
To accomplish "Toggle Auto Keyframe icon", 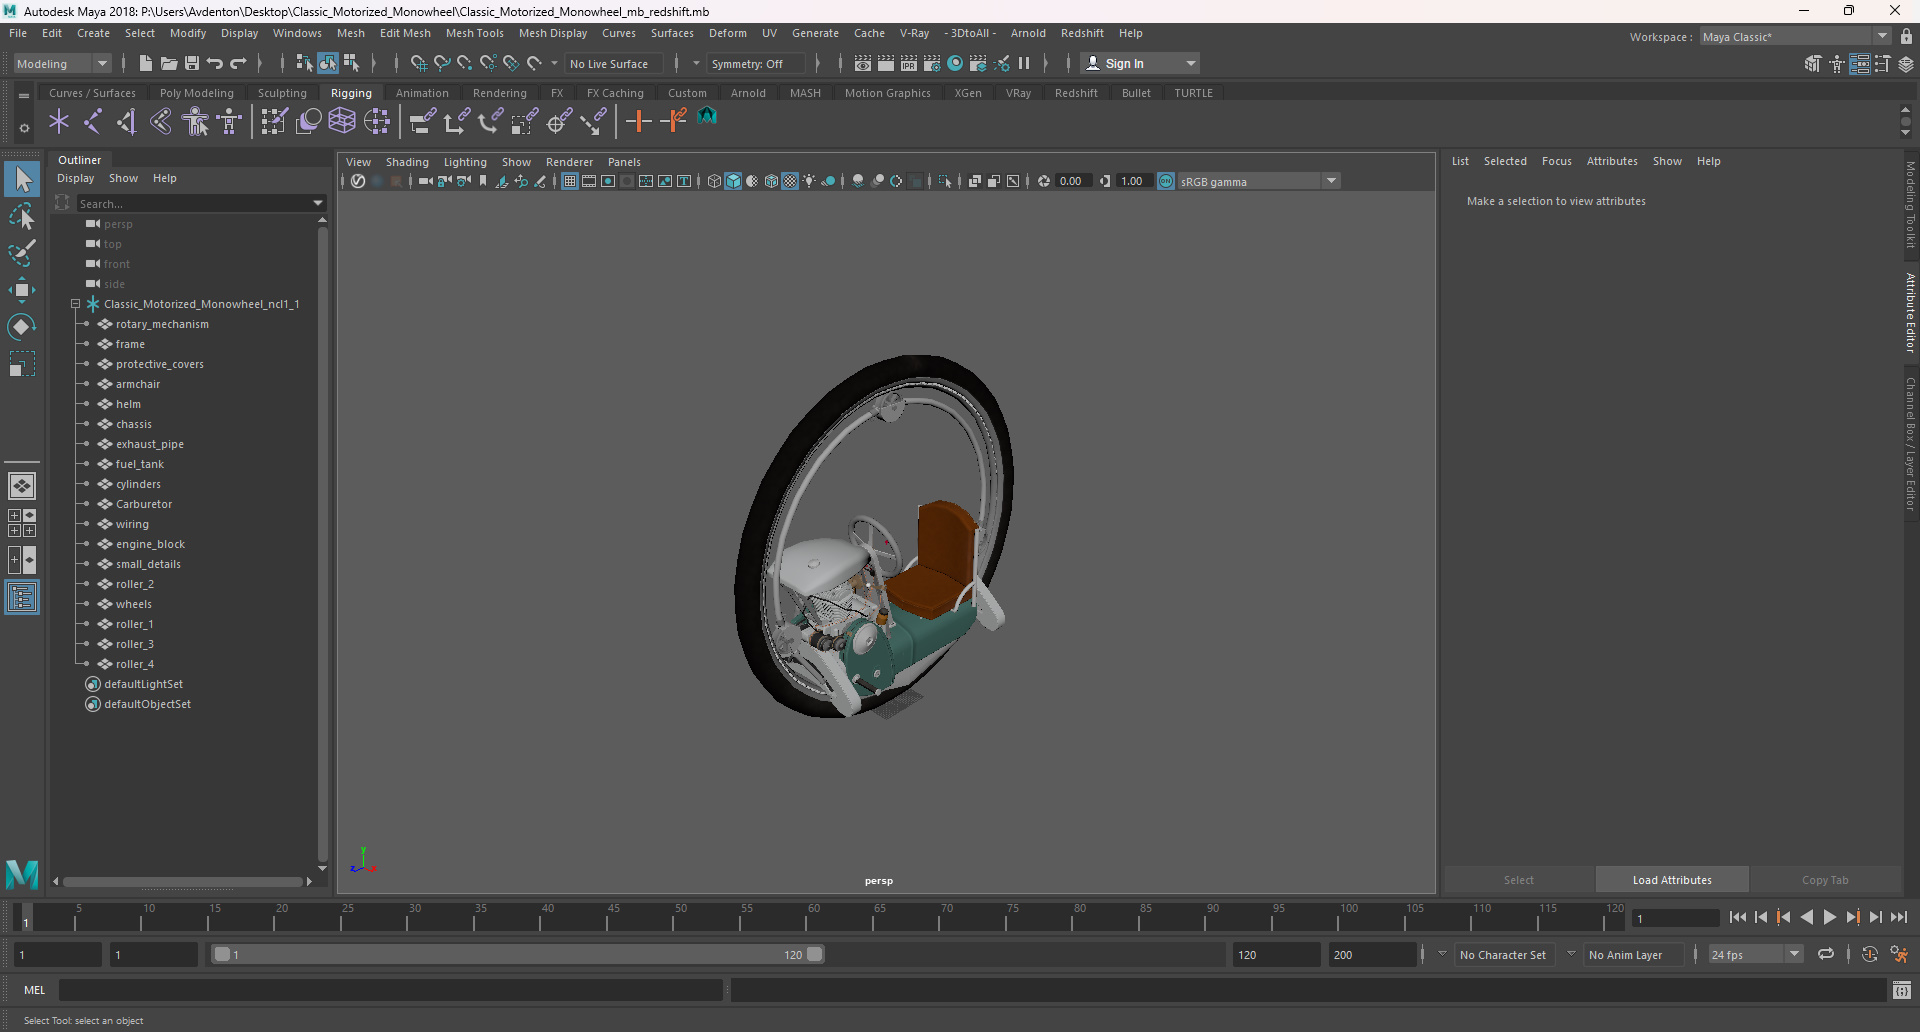I will pyautogui.click(x=1869, y=954).
